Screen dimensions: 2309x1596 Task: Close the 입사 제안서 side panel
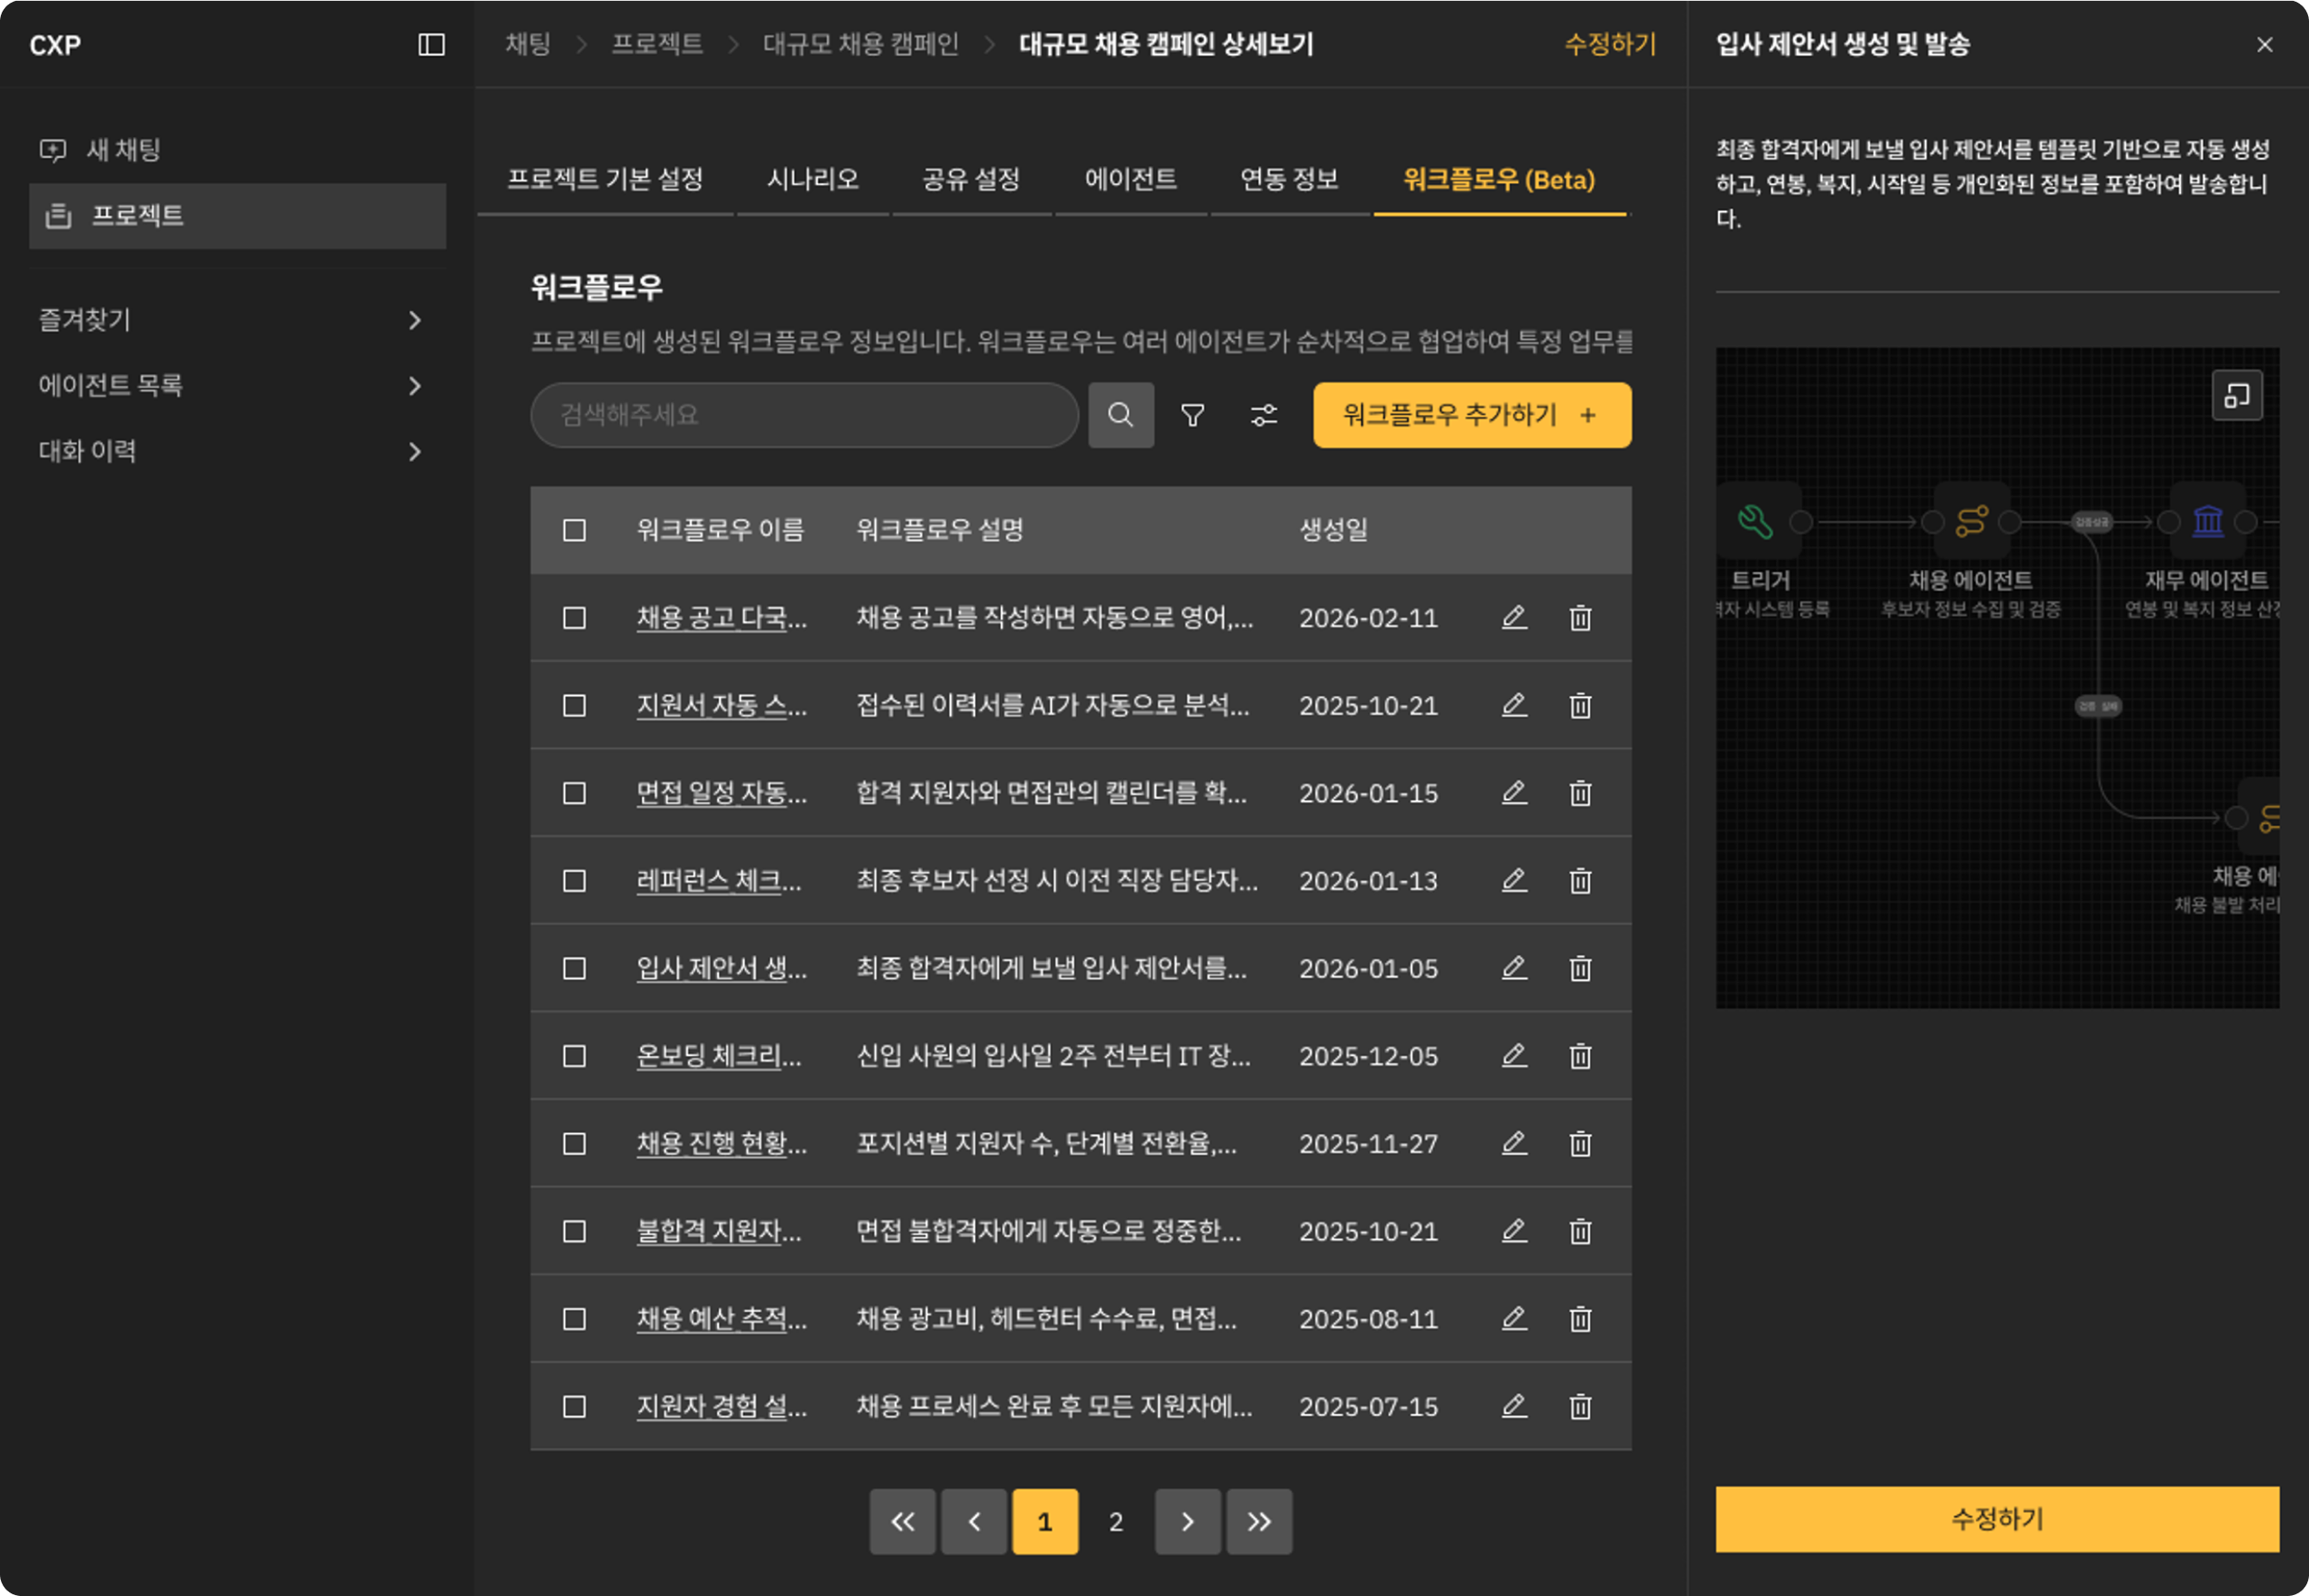(x=2264, y=45)
